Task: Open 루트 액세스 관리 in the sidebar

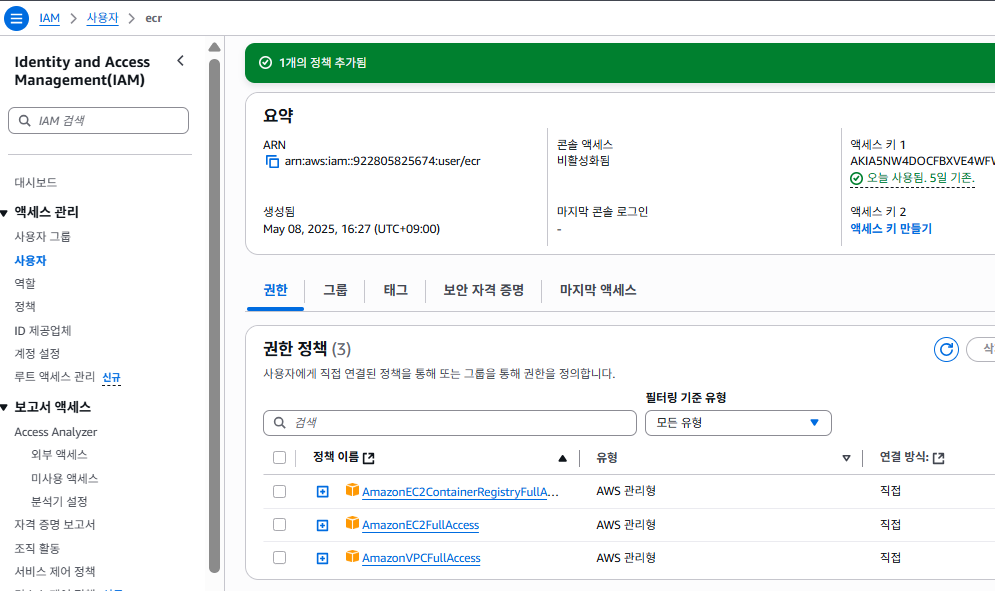Action: coord(55,376)
